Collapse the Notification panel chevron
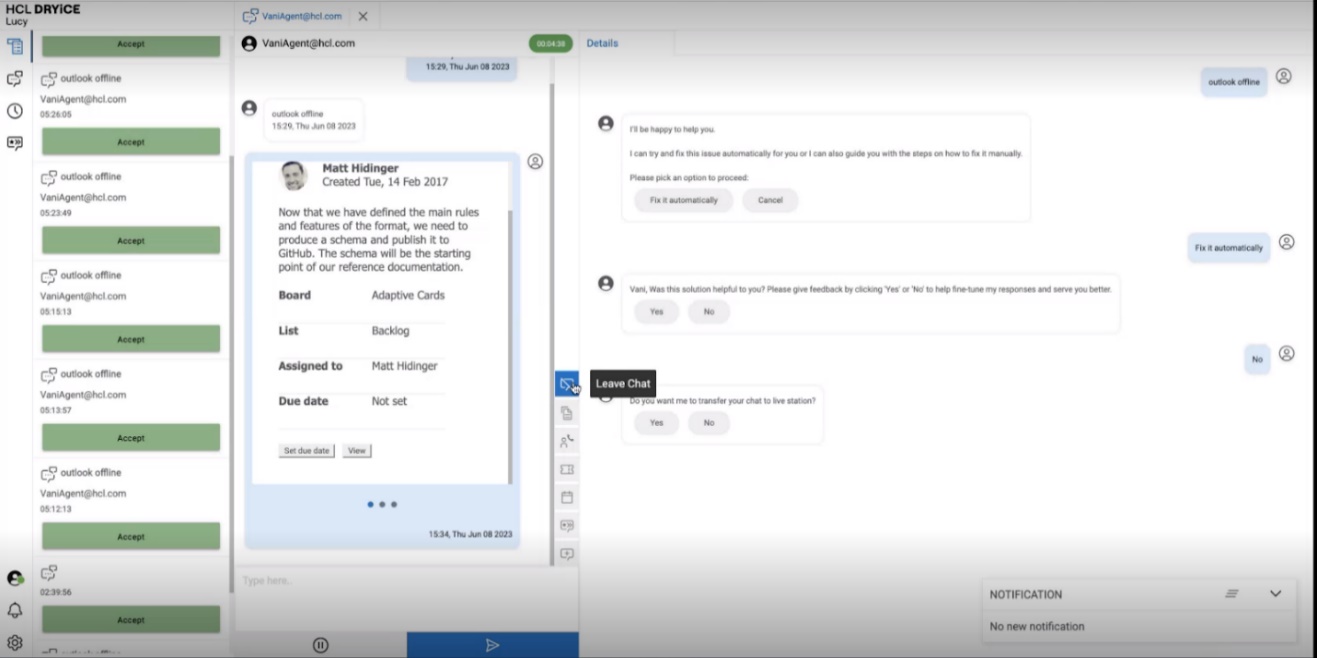This screenshot has height=658, width=1317. (x=1276, y=594)
